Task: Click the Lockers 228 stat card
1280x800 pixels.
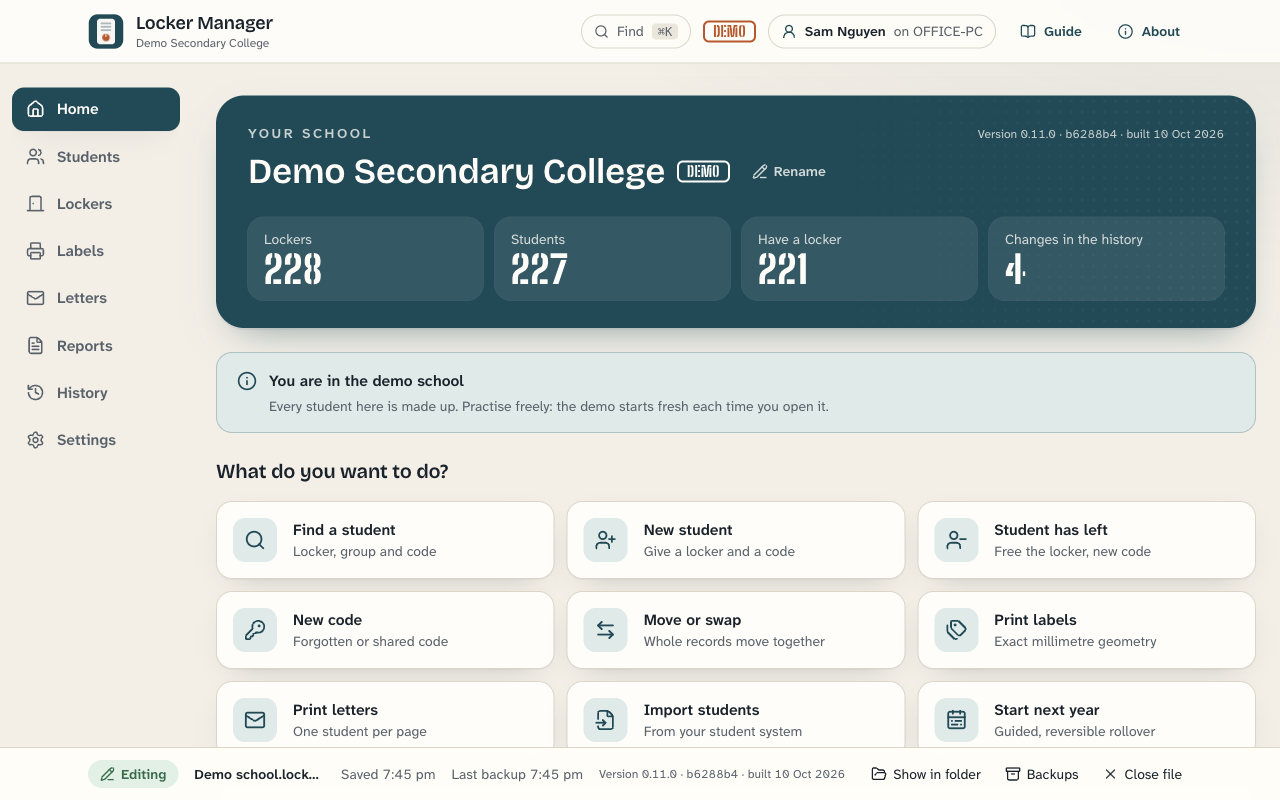Action: tap(365, 259)
